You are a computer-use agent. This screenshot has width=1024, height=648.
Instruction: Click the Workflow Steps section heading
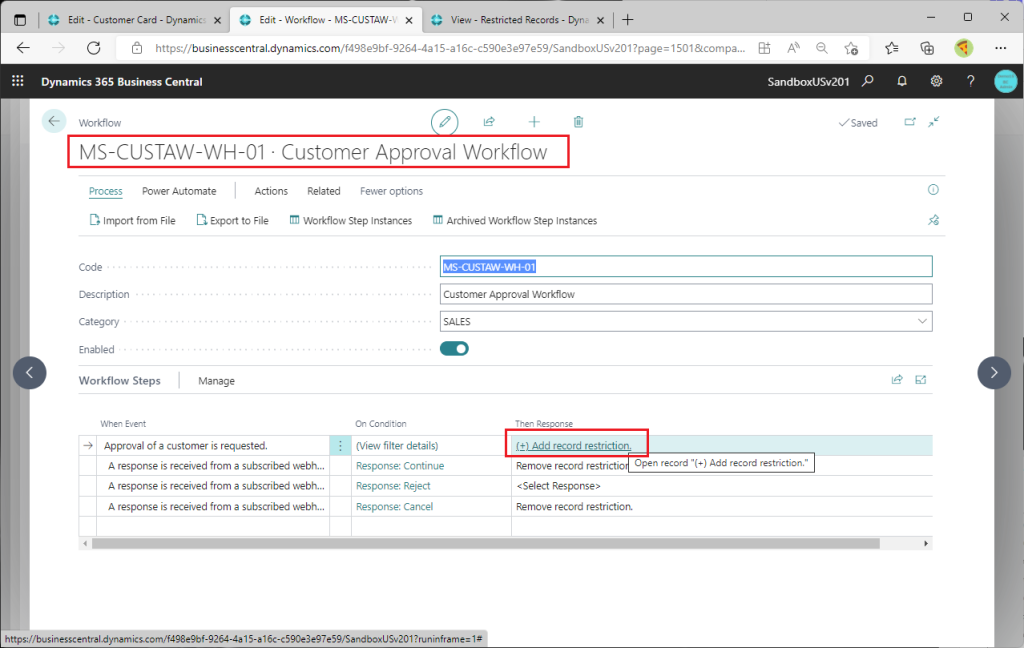pyautogui.click(x=120, y=381)
